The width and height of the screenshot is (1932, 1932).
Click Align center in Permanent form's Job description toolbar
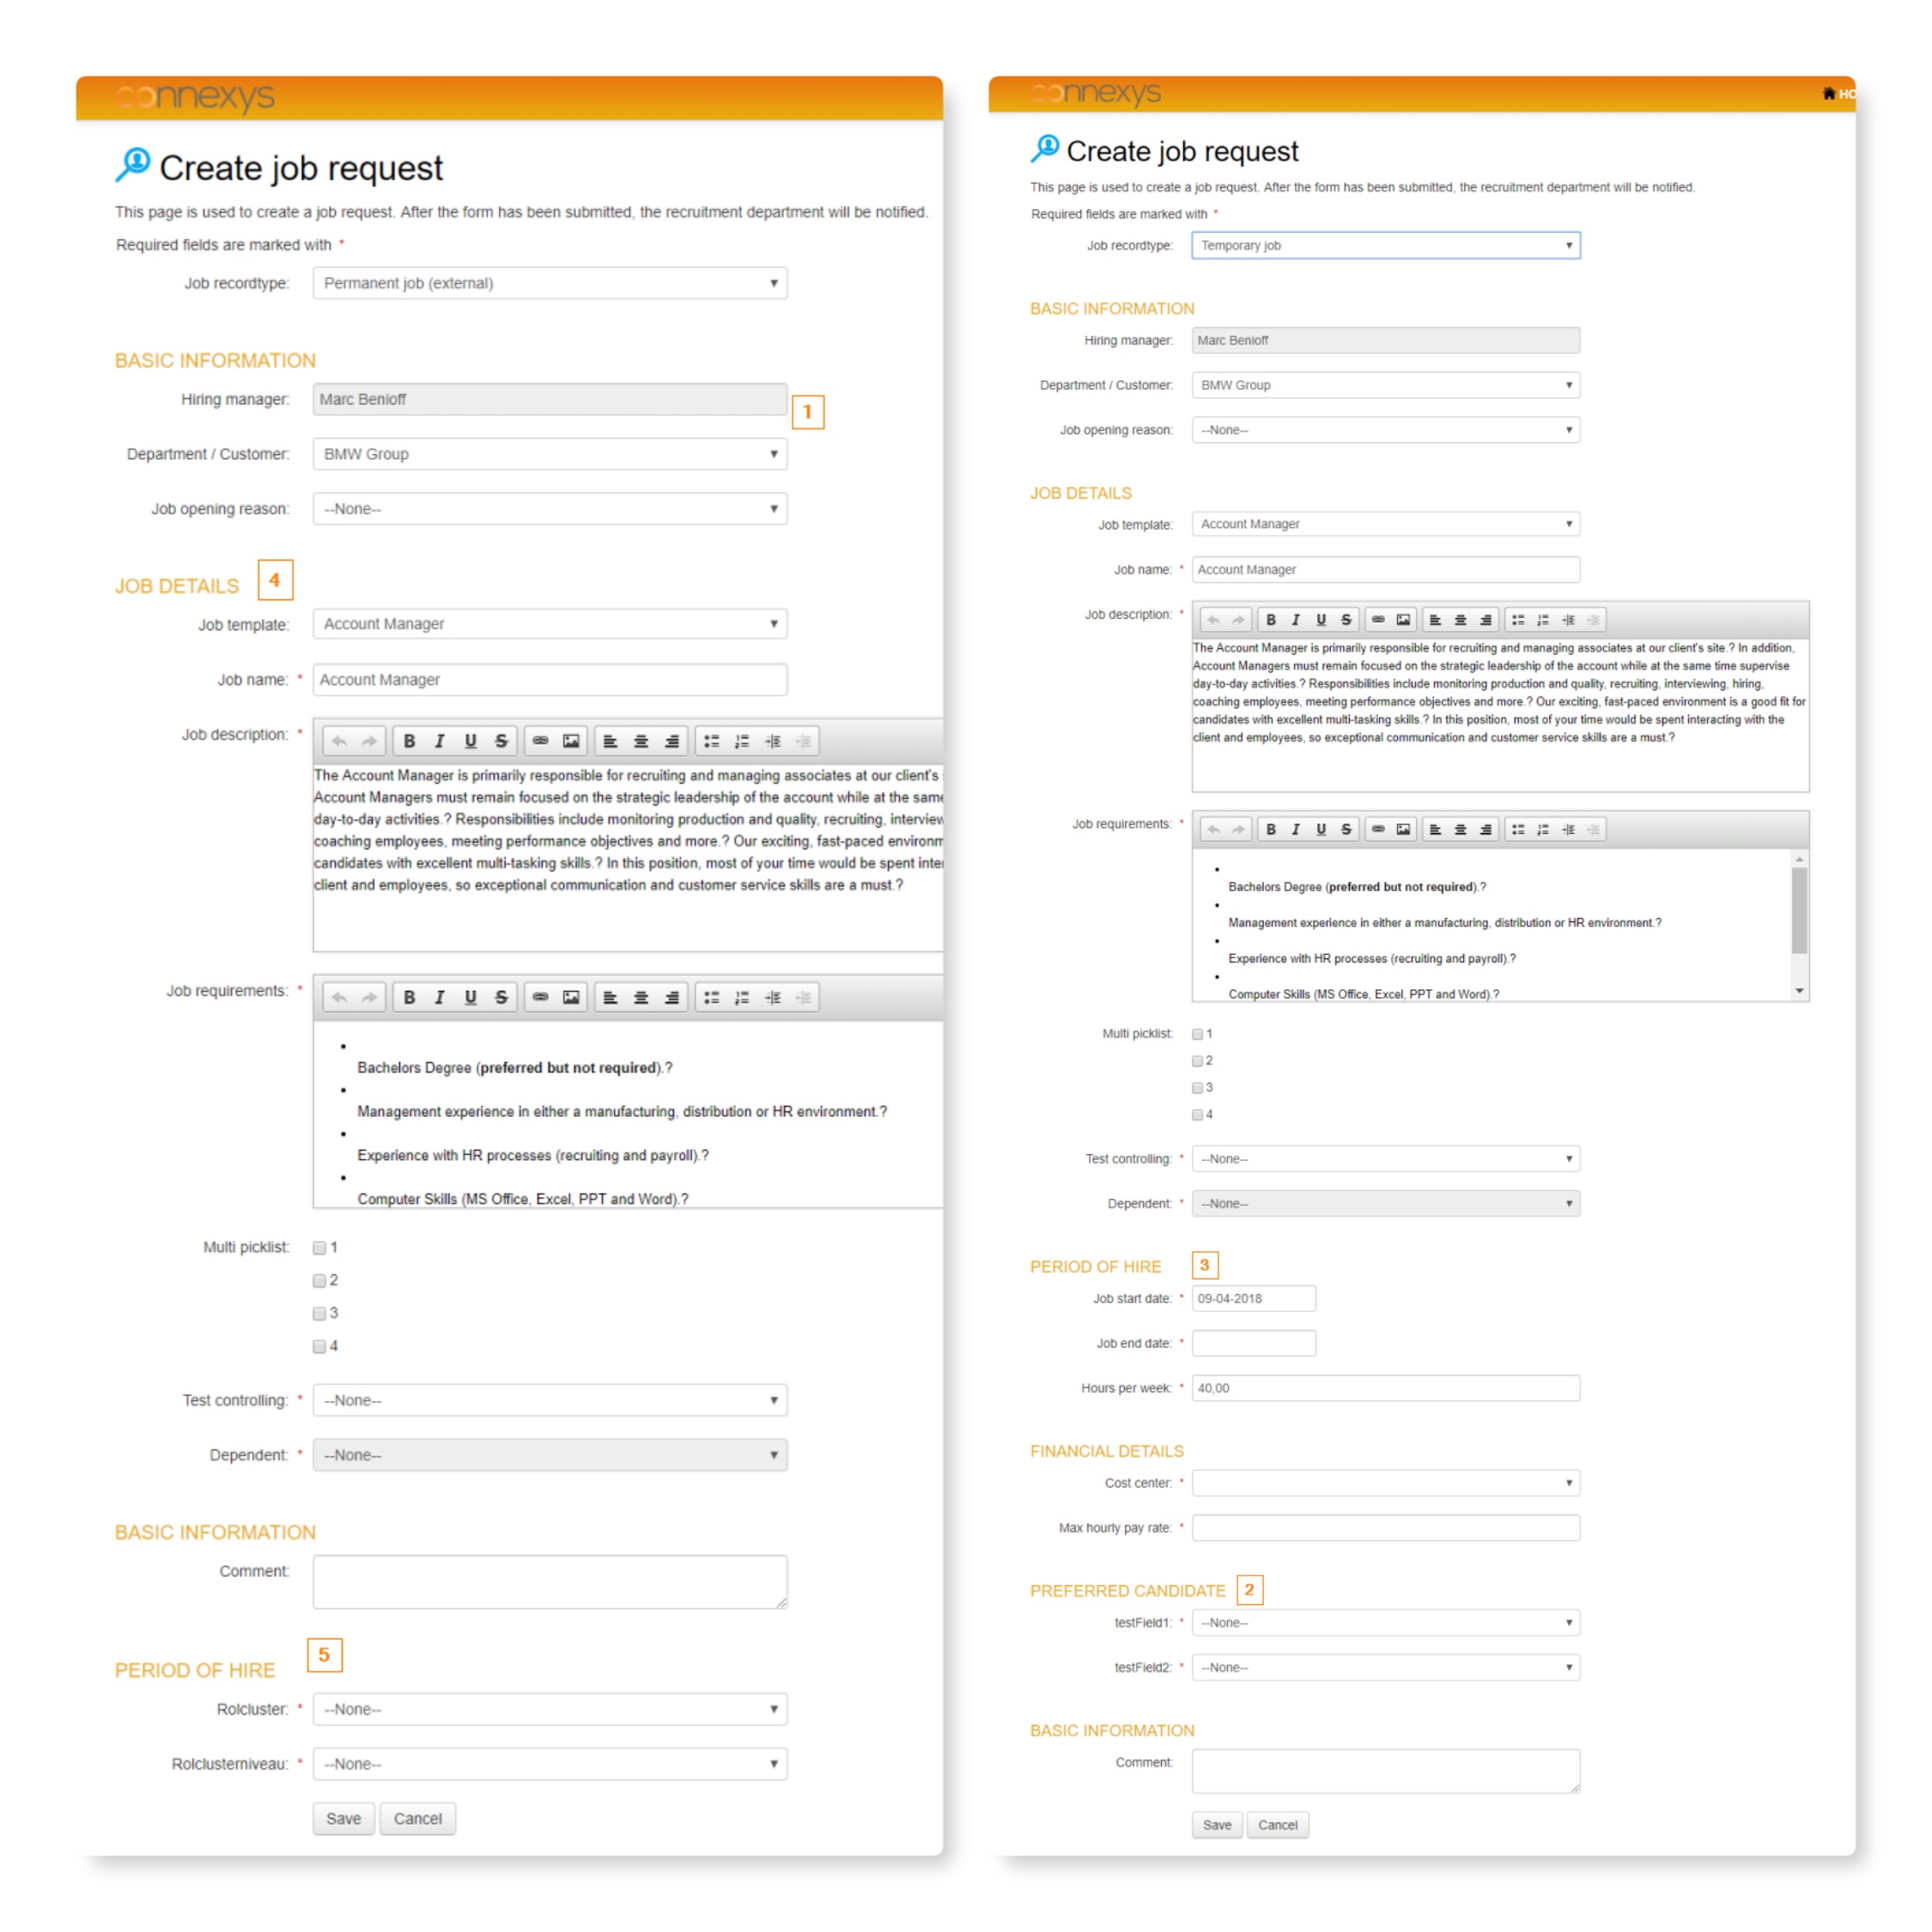coord(641,741)
